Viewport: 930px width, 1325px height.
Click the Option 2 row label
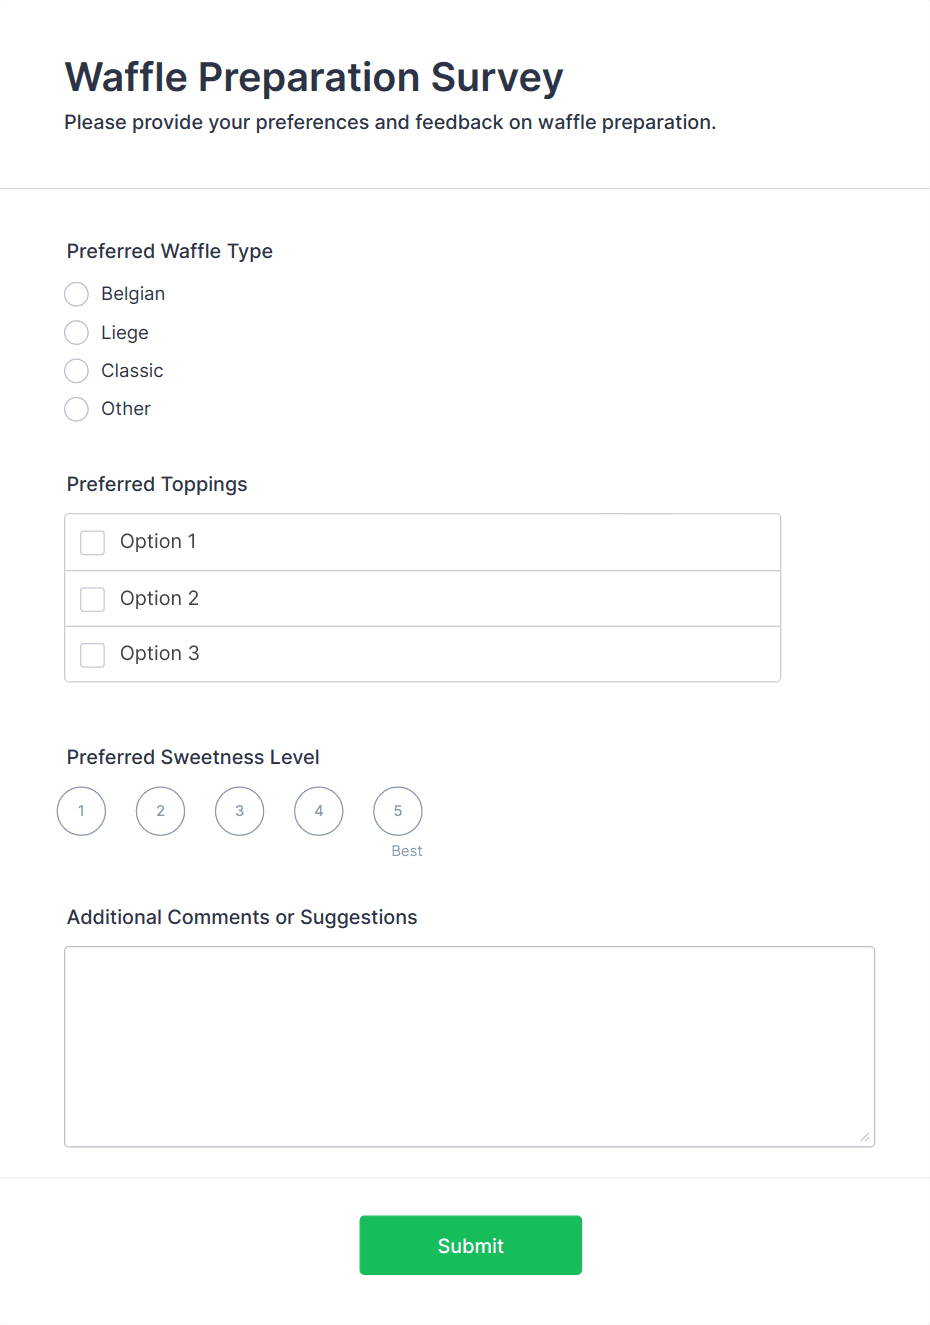point(159,598)
